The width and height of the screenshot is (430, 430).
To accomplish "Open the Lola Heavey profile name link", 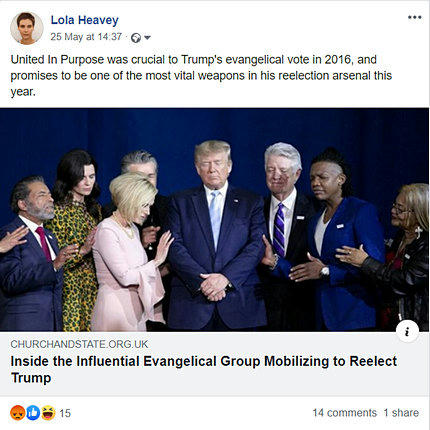I will 85,20.
